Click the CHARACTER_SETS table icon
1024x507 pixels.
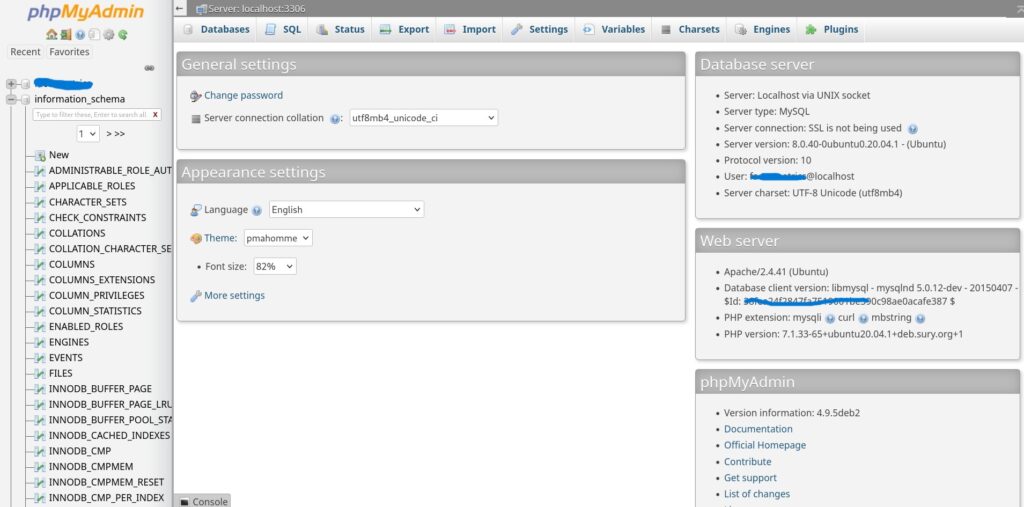click(x=40, y=203)
